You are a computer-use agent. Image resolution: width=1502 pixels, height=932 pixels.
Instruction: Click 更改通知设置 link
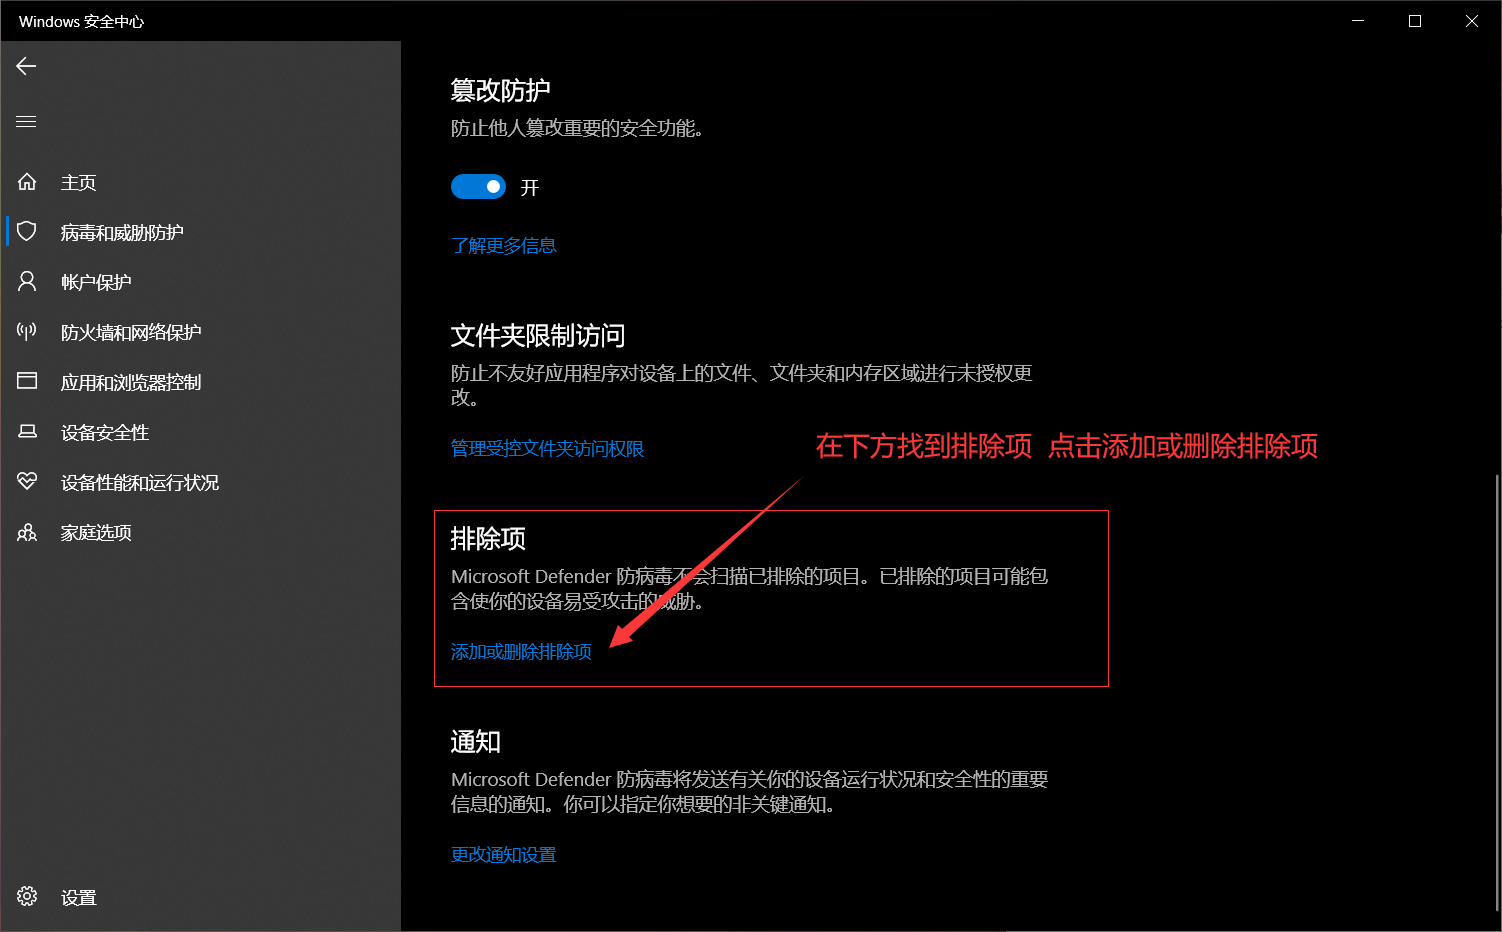pyautogui.click(x=503, y=854)
